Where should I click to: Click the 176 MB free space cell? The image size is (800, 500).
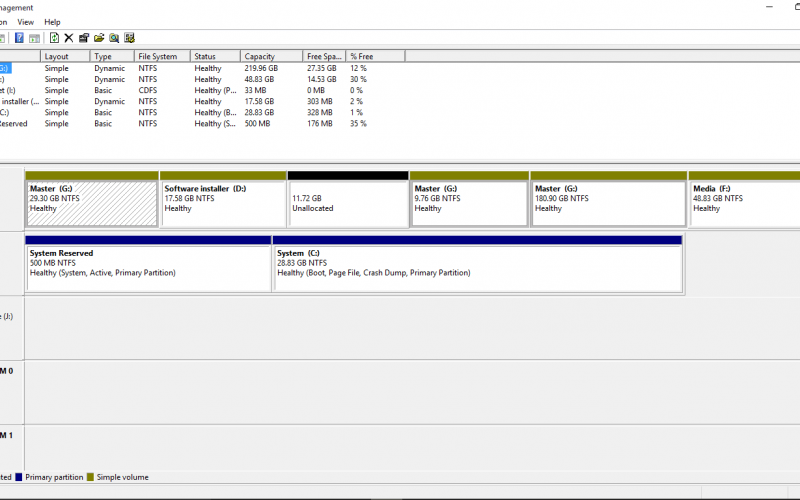319,123
